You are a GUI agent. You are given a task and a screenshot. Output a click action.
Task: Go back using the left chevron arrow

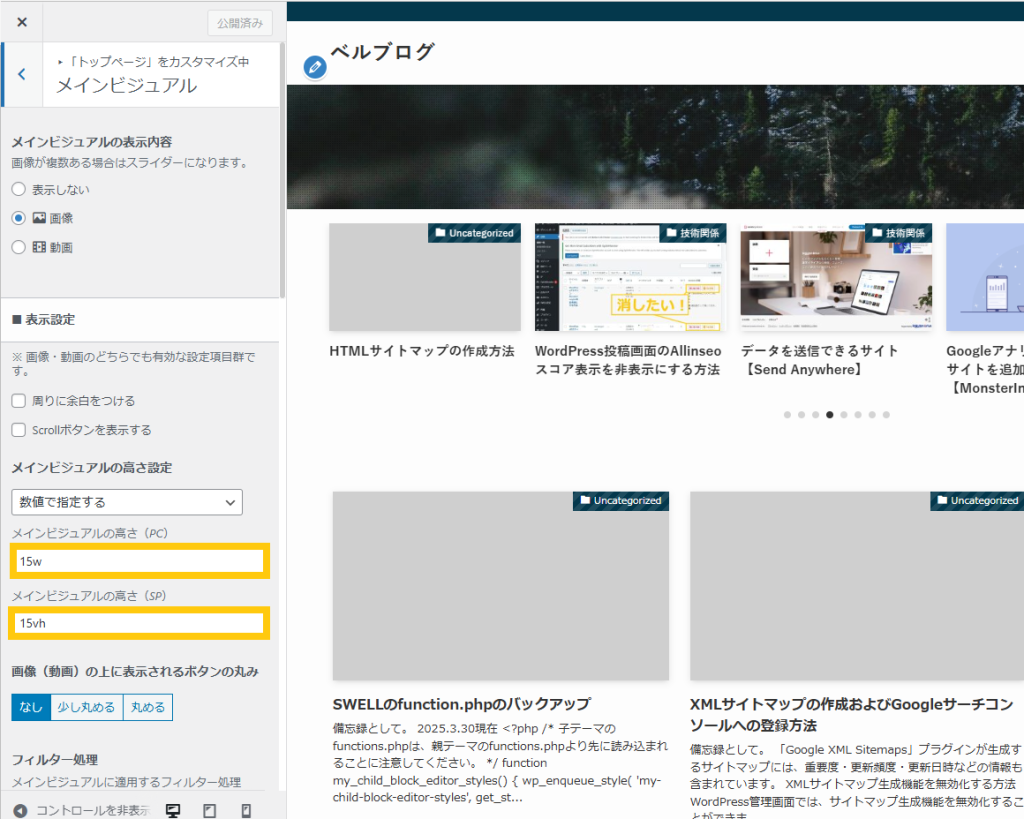pos(22,74)
